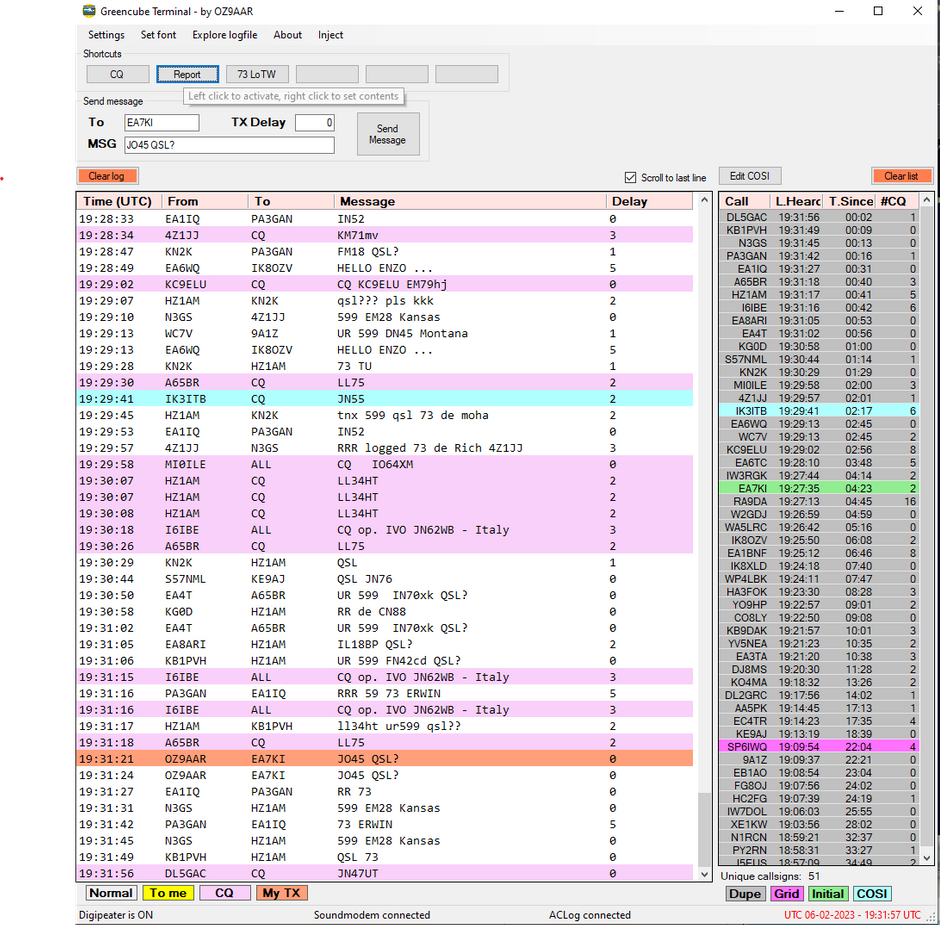
Task: Select the green EA7KI row in call list
Action: coord(820,489)
